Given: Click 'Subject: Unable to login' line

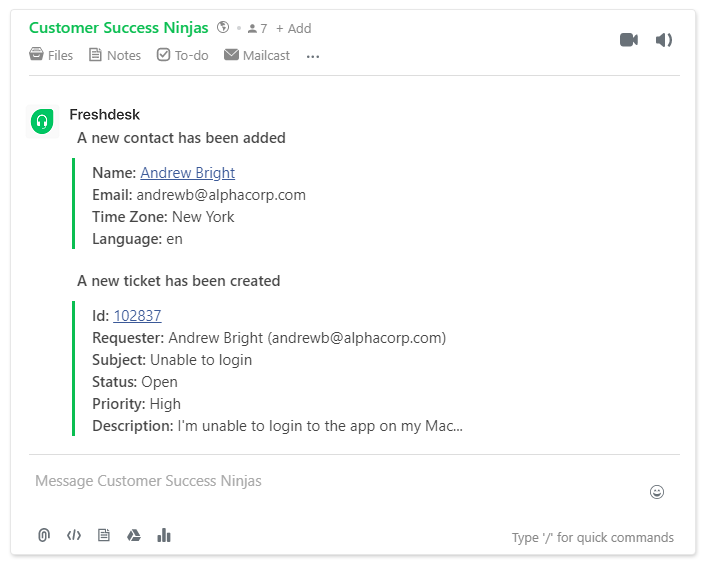Looking at the screenshot, I should 172,360.
